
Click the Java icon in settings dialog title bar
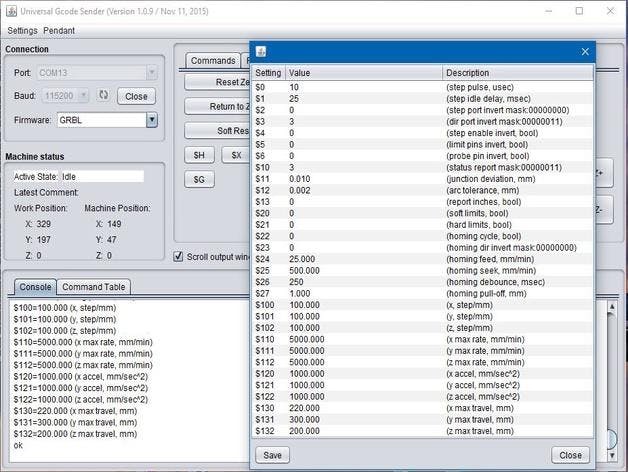pyautogui.click(x=261, y=52)
